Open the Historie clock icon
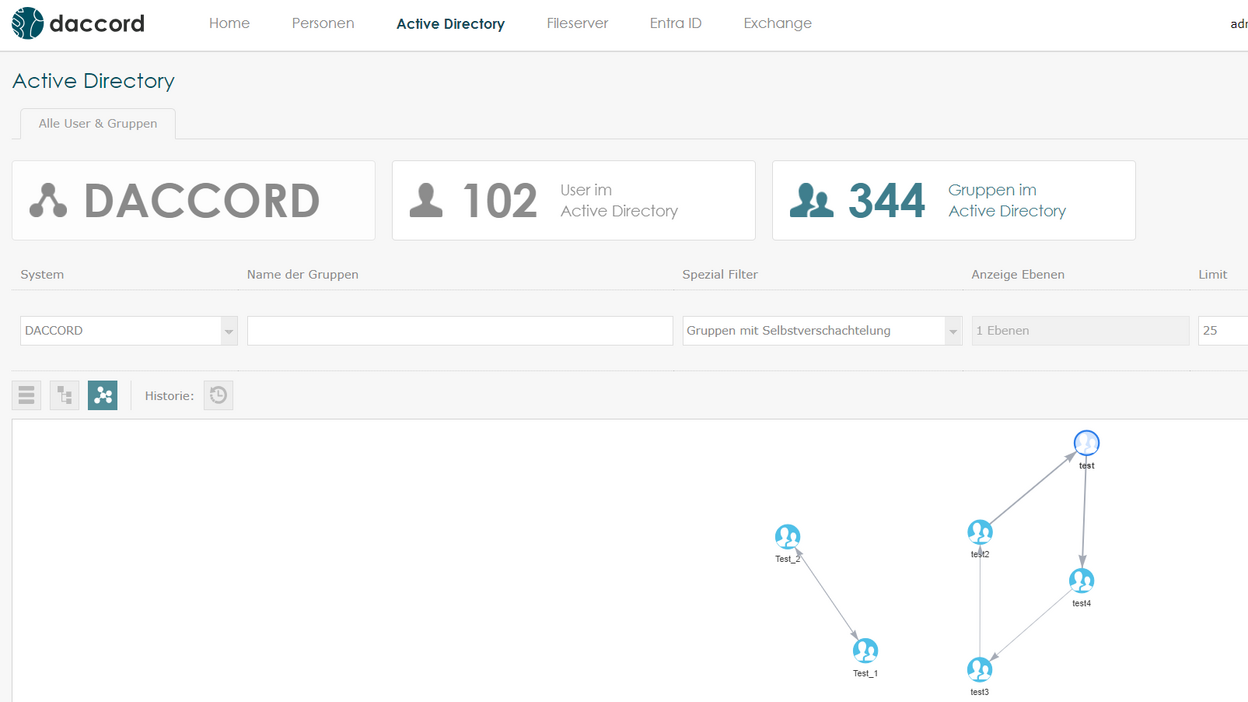 (x=218, y=395)
